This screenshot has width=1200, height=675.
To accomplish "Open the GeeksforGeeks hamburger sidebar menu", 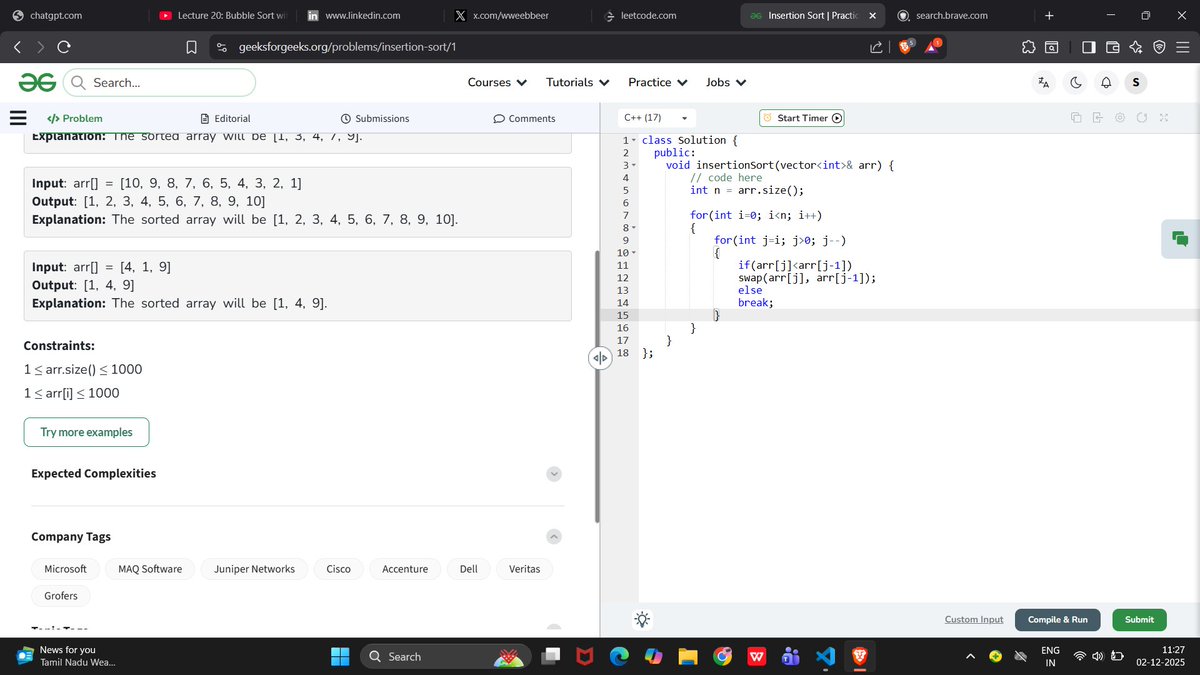I will tap(17, 117).
